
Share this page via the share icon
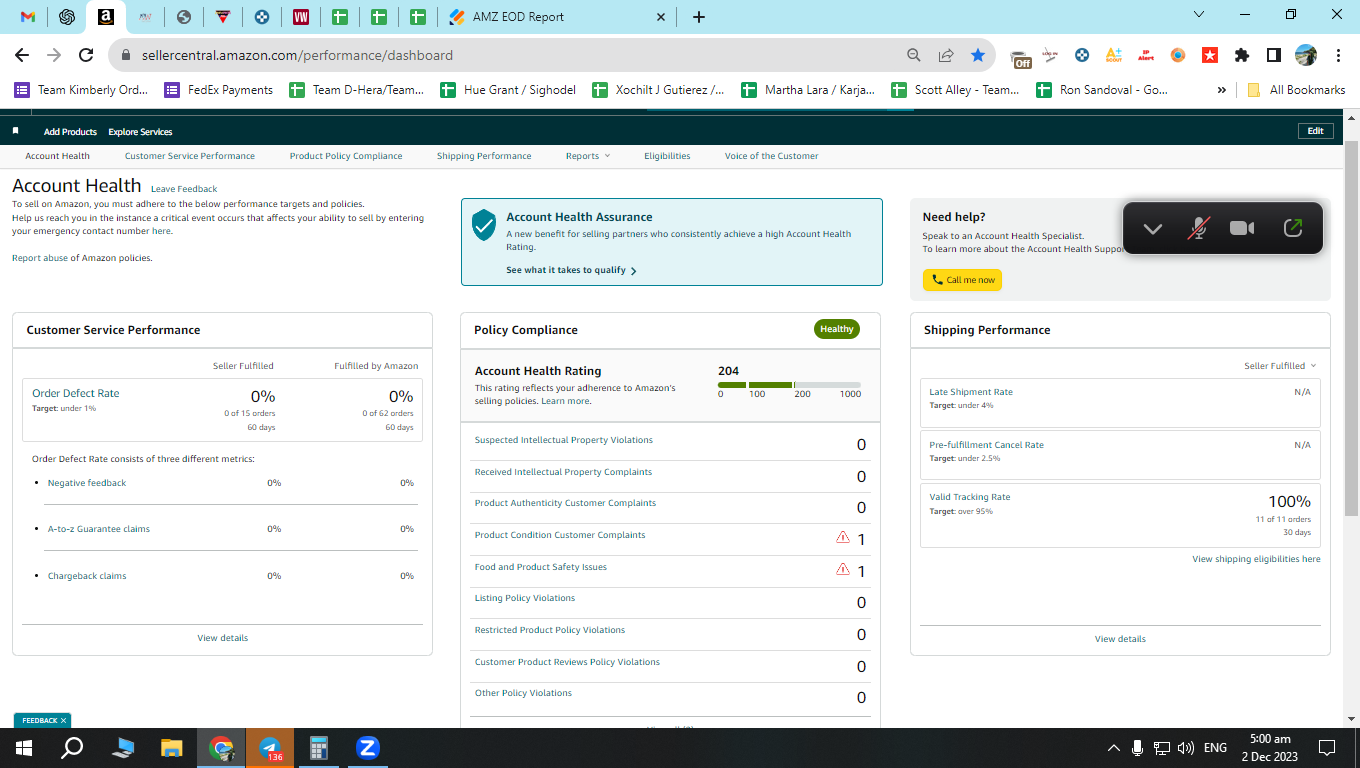point(946,55)
